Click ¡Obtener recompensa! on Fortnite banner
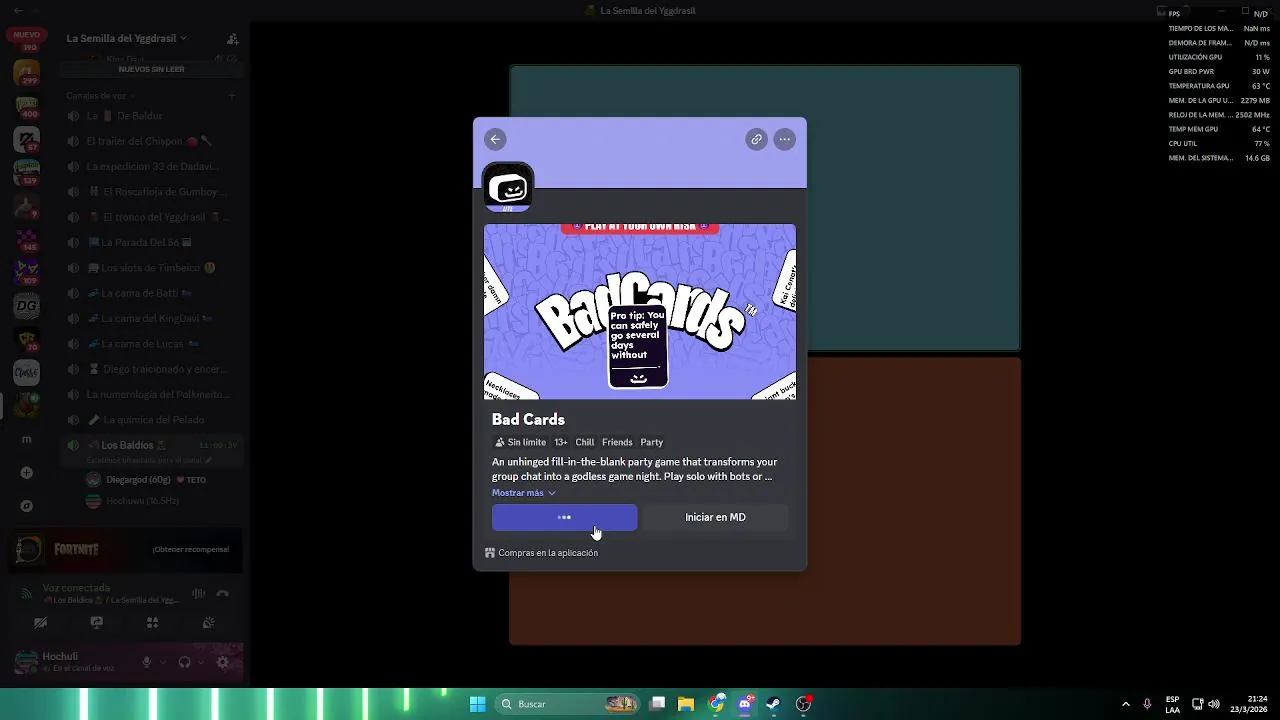This screenshot has height=720, width=1280. (190, 549)
